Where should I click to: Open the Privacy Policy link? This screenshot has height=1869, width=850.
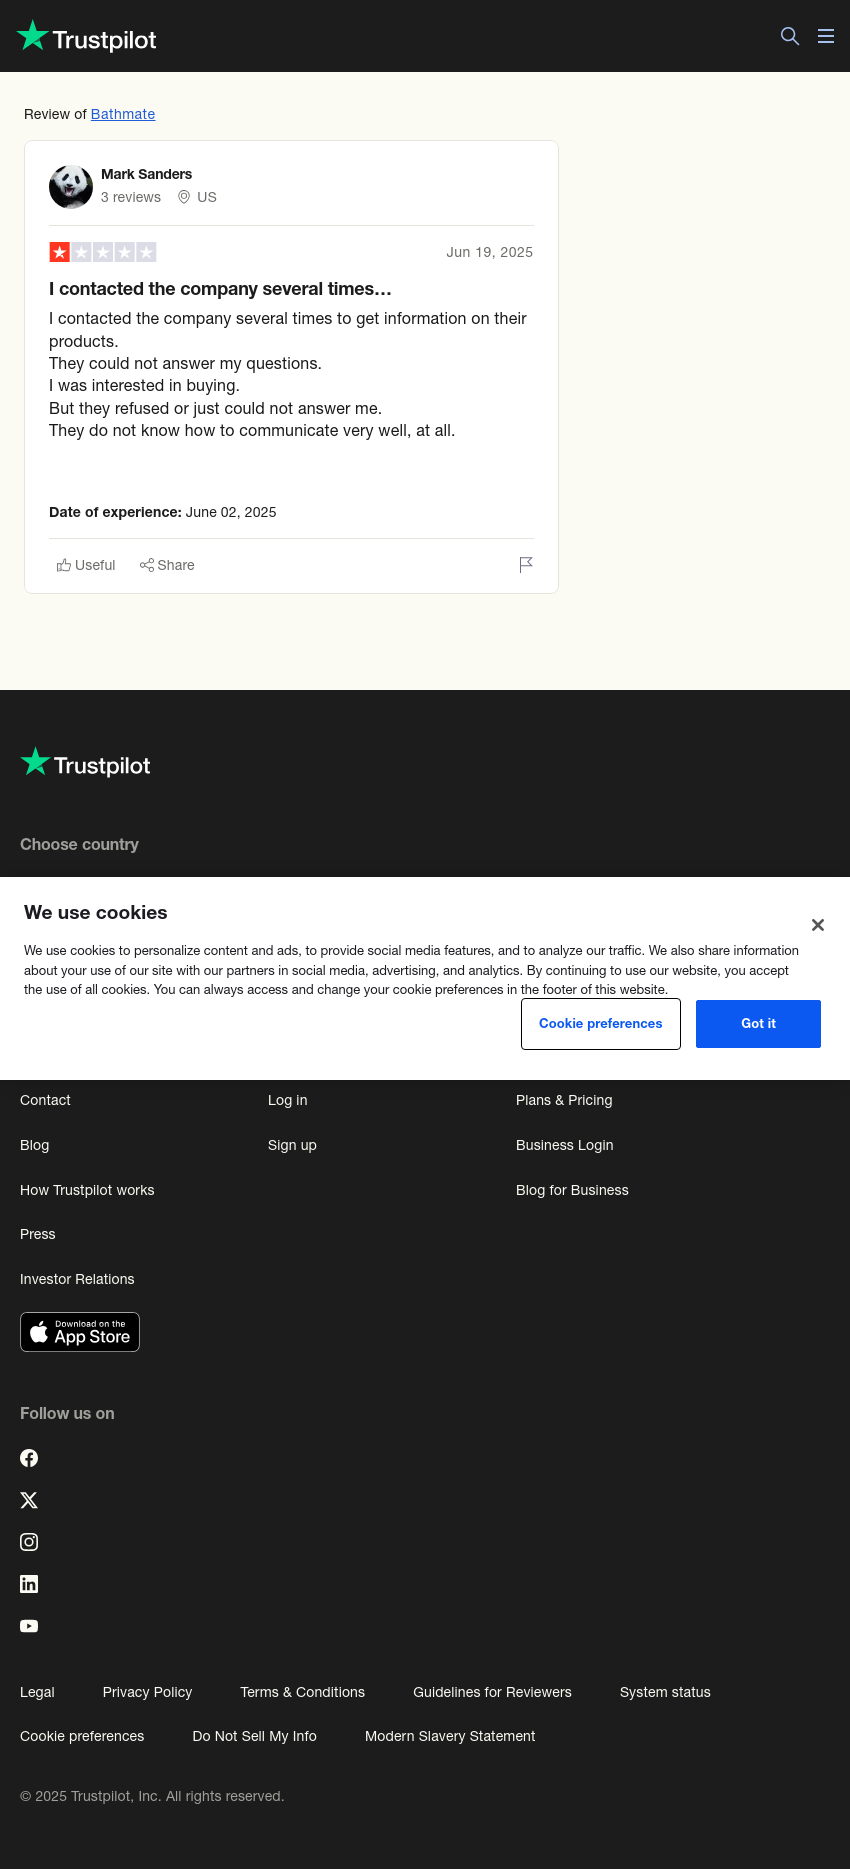tap(147, 1692)
